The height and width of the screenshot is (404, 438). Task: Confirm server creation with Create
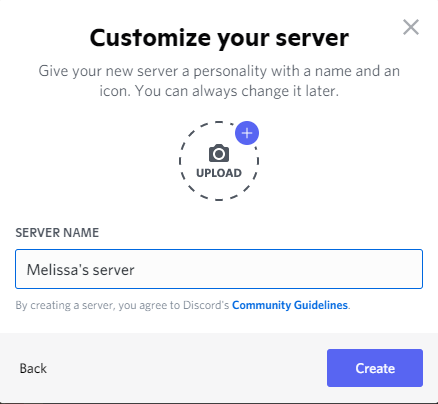(375, 368)
